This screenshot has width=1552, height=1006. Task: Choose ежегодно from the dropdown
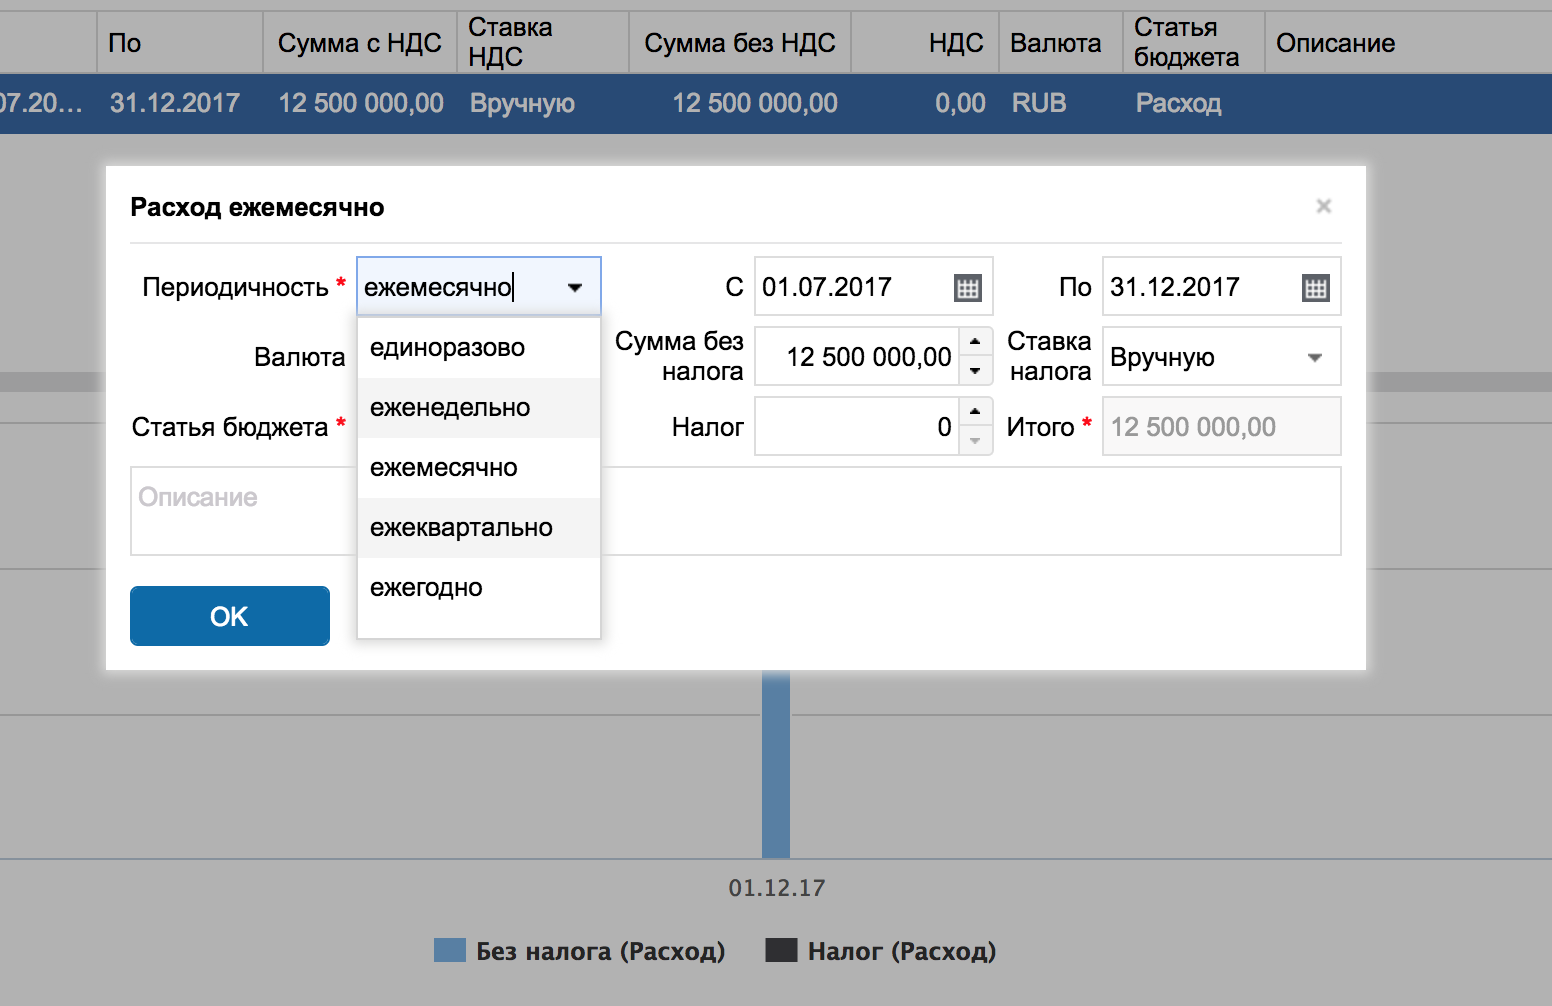point(426,588)
